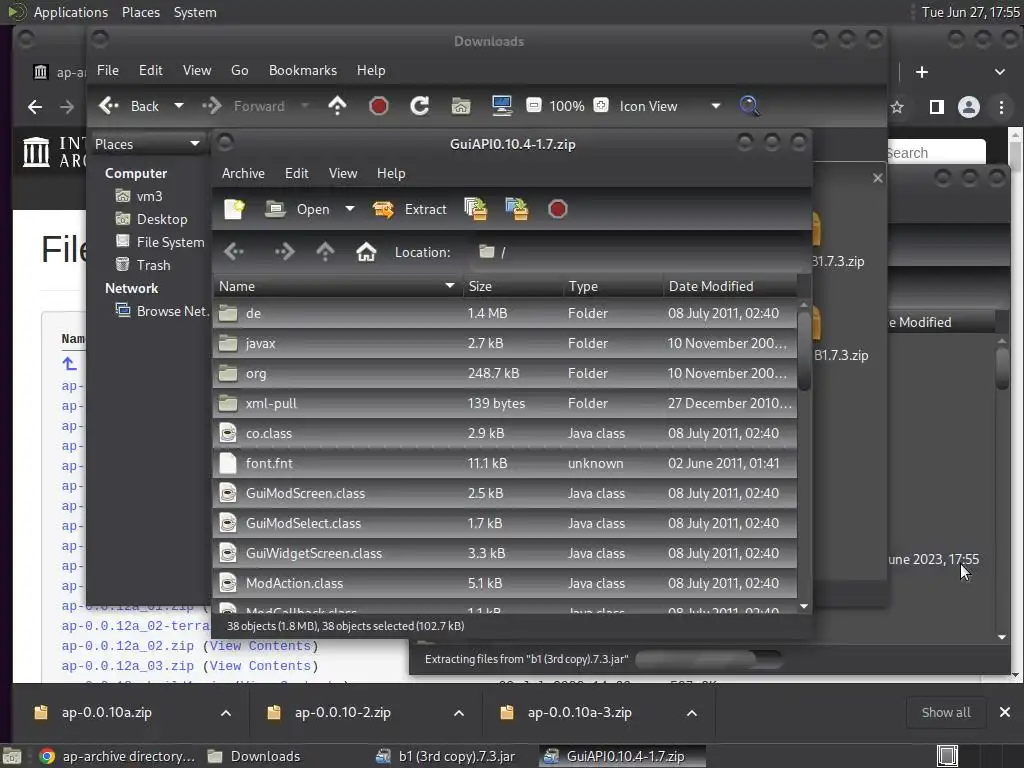
Task: Go back in archive location history
Action: 234,252
